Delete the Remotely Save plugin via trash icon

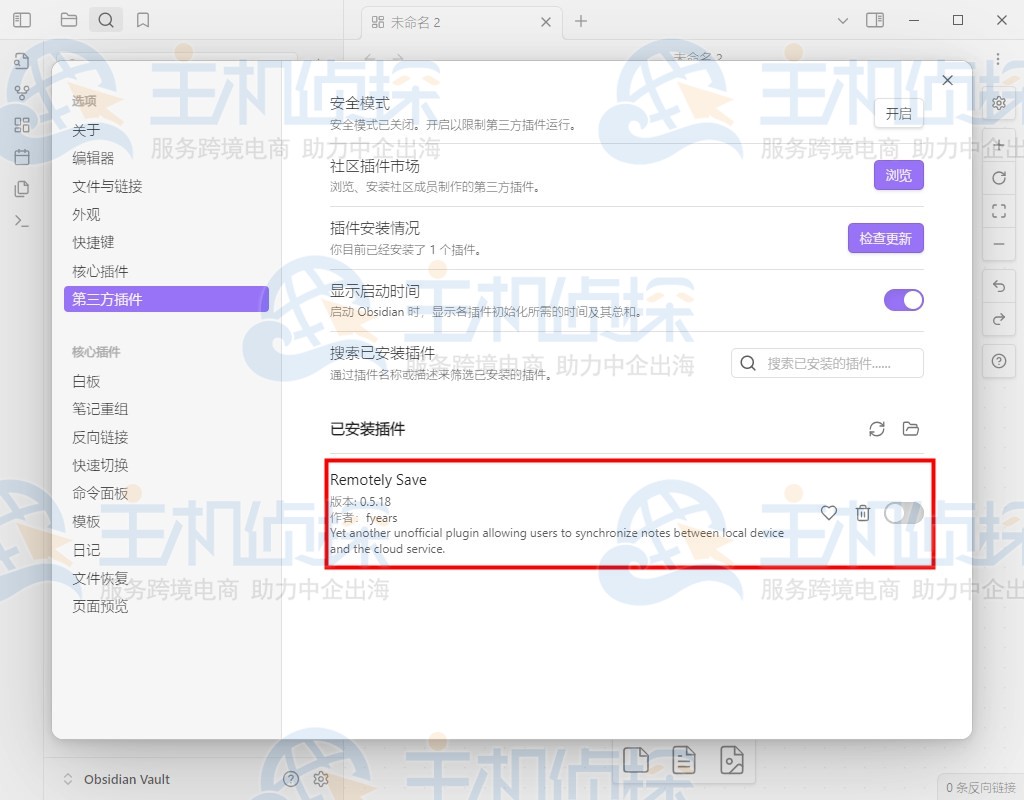[x=863, y=513]
